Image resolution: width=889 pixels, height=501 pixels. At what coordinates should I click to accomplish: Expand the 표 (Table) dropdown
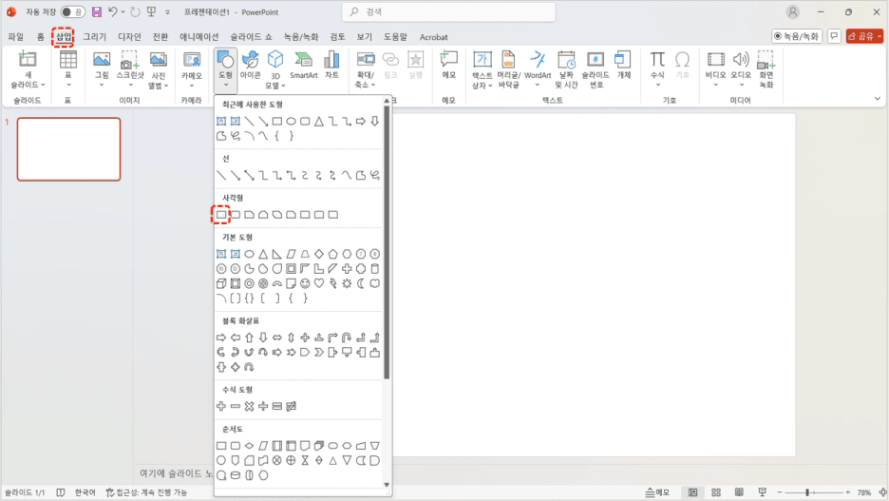(68, 84)
